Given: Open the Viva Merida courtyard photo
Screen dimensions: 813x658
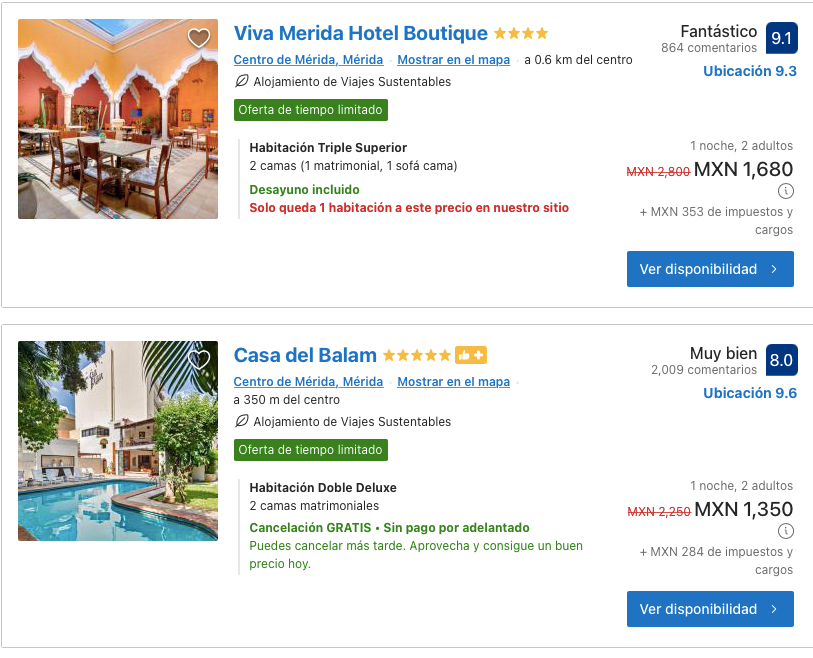Looking at the screenshot, I should tap(118, 119).
